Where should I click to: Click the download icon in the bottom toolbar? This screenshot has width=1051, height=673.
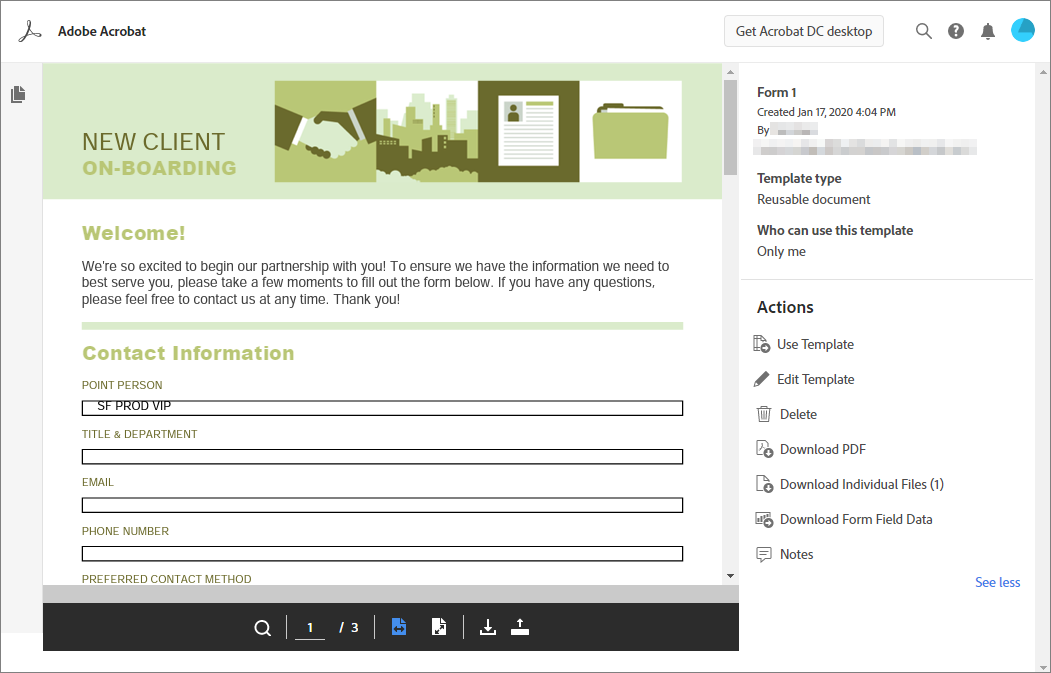(488, 627)
